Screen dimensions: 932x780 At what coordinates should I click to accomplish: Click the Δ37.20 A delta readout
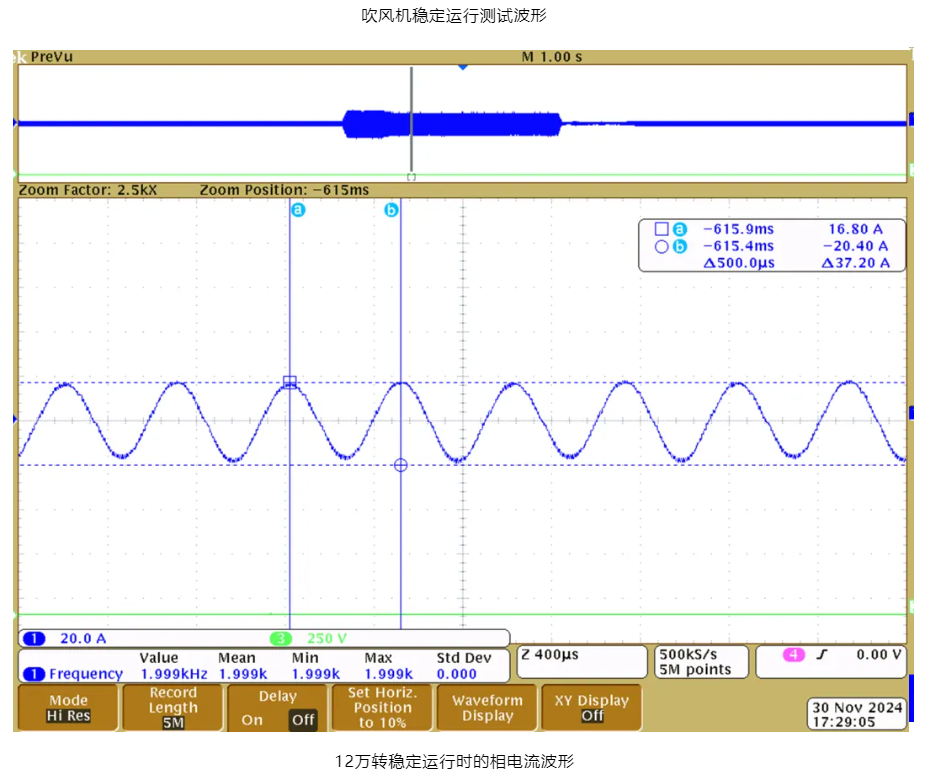855,263
